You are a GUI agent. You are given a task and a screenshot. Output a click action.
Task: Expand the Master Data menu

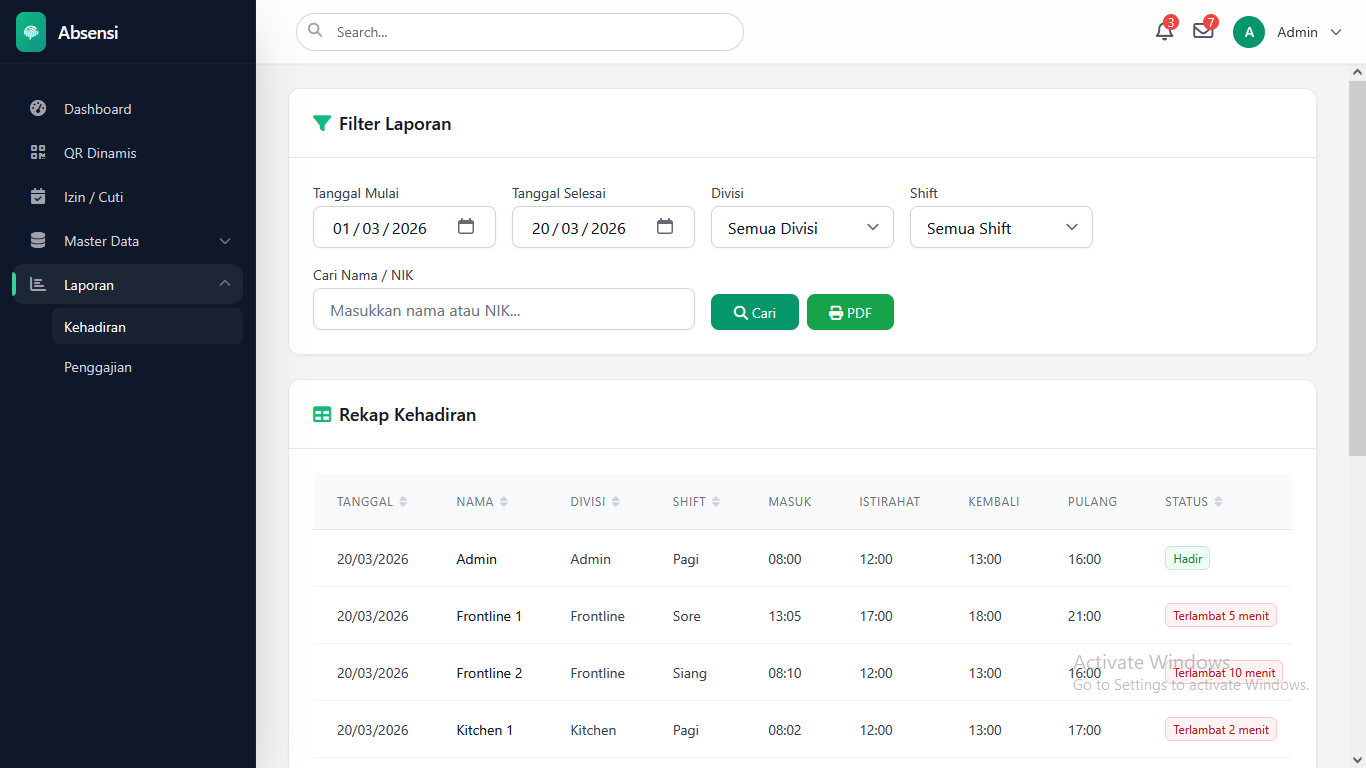tap(128, 241)
